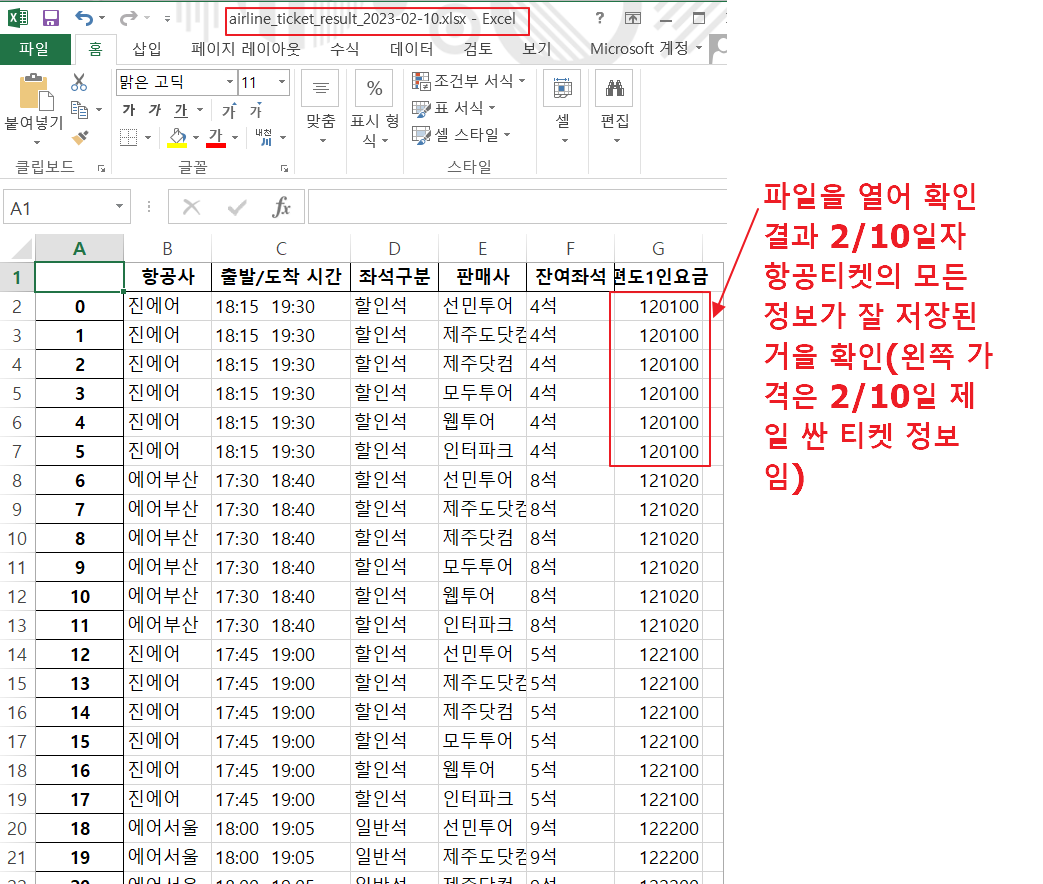Image resolution: width=1043 pixels, height=884 pixels.
Task: Switch to 페이지 레이아웃 tab
Action: (x=245, y=49)
